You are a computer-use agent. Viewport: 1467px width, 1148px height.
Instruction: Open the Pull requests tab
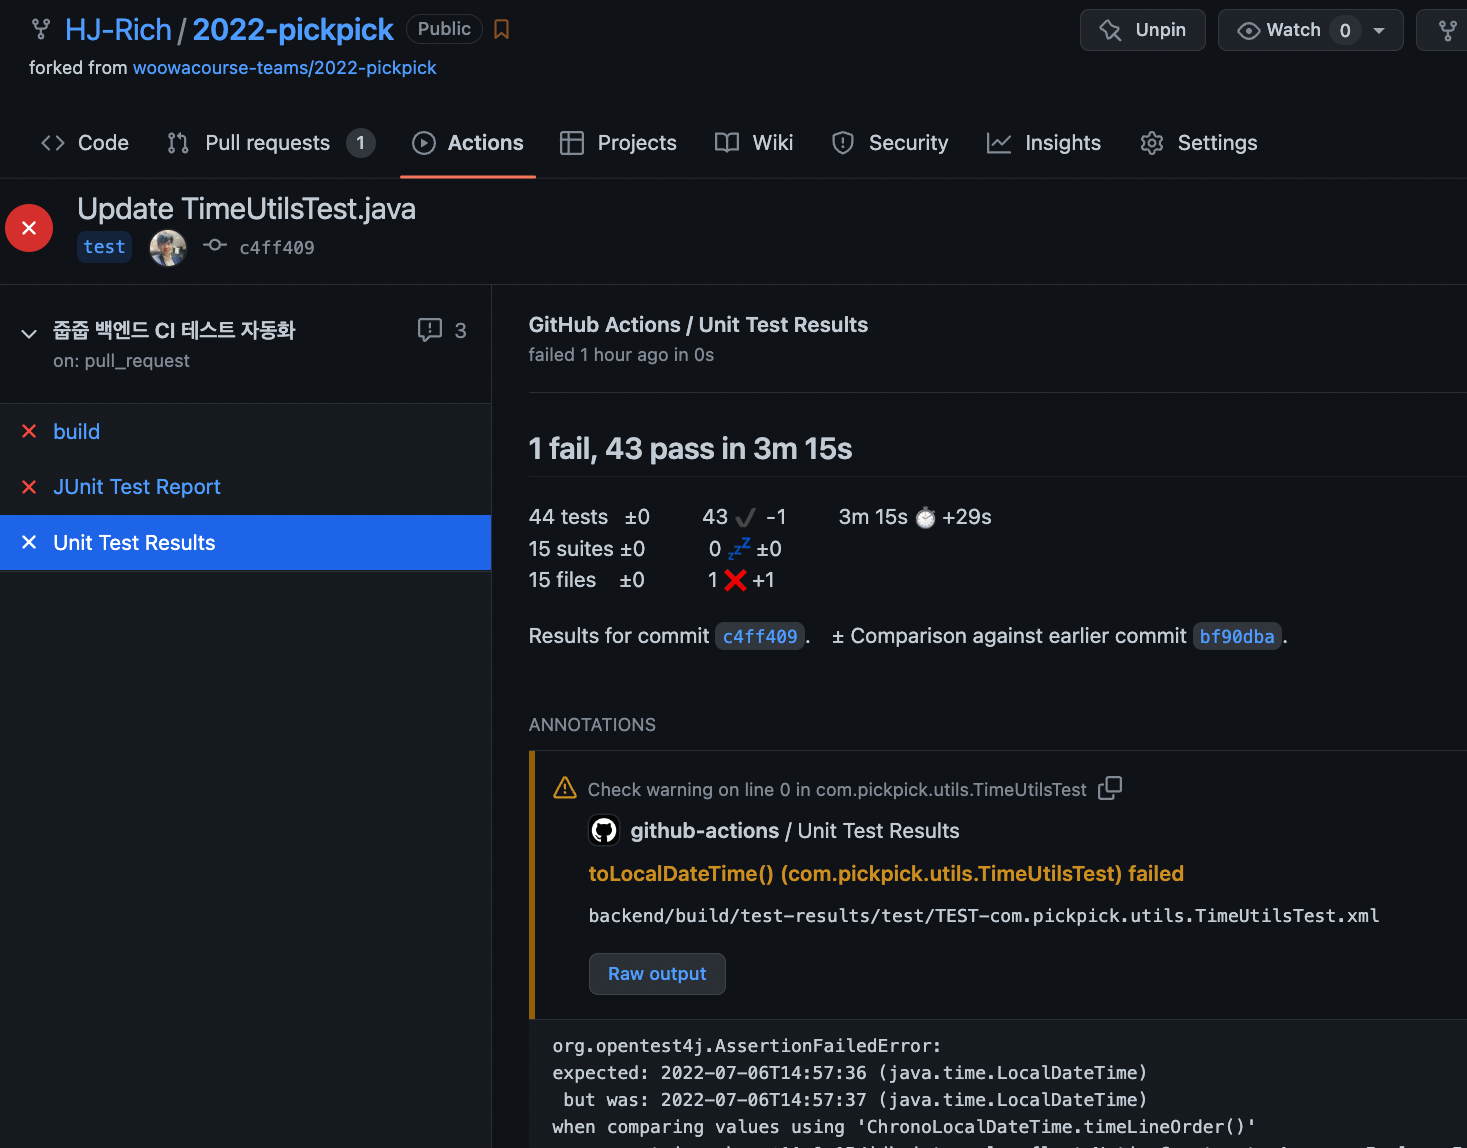[x=271, y=143]
